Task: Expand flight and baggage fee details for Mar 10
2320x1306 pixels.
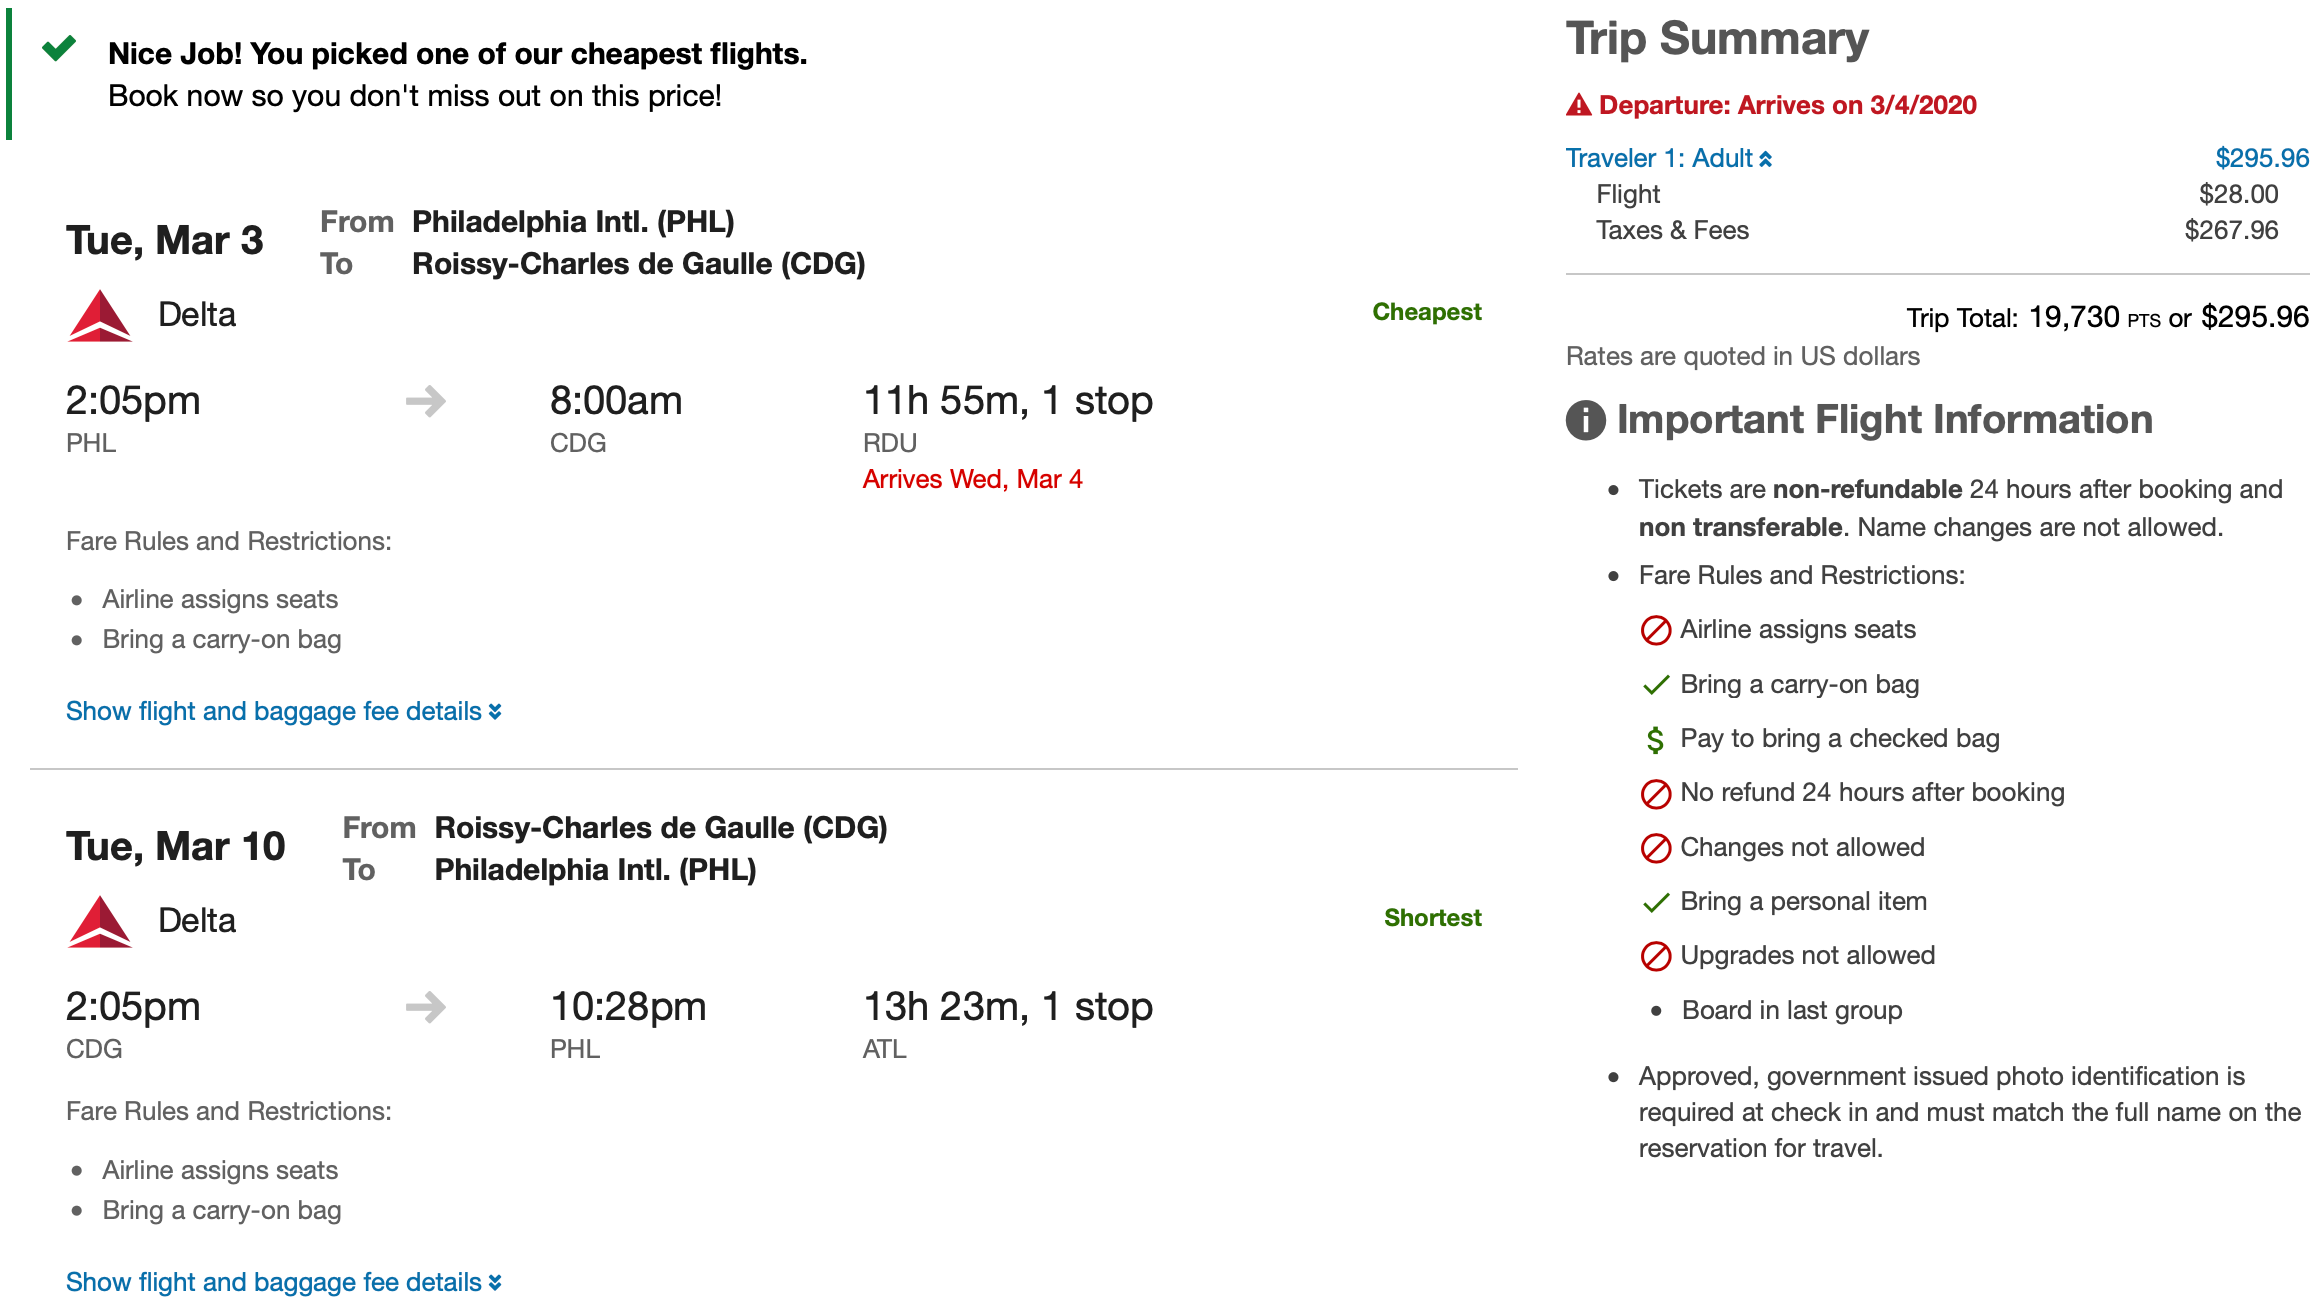Action: (283, 1282)
